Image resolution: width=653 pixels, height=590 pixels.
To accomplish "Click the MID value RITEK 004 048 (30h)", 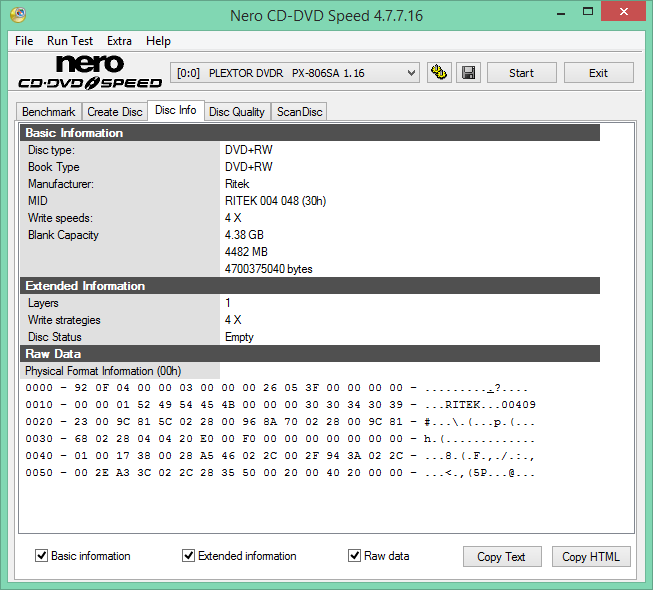I will point(275,201).
